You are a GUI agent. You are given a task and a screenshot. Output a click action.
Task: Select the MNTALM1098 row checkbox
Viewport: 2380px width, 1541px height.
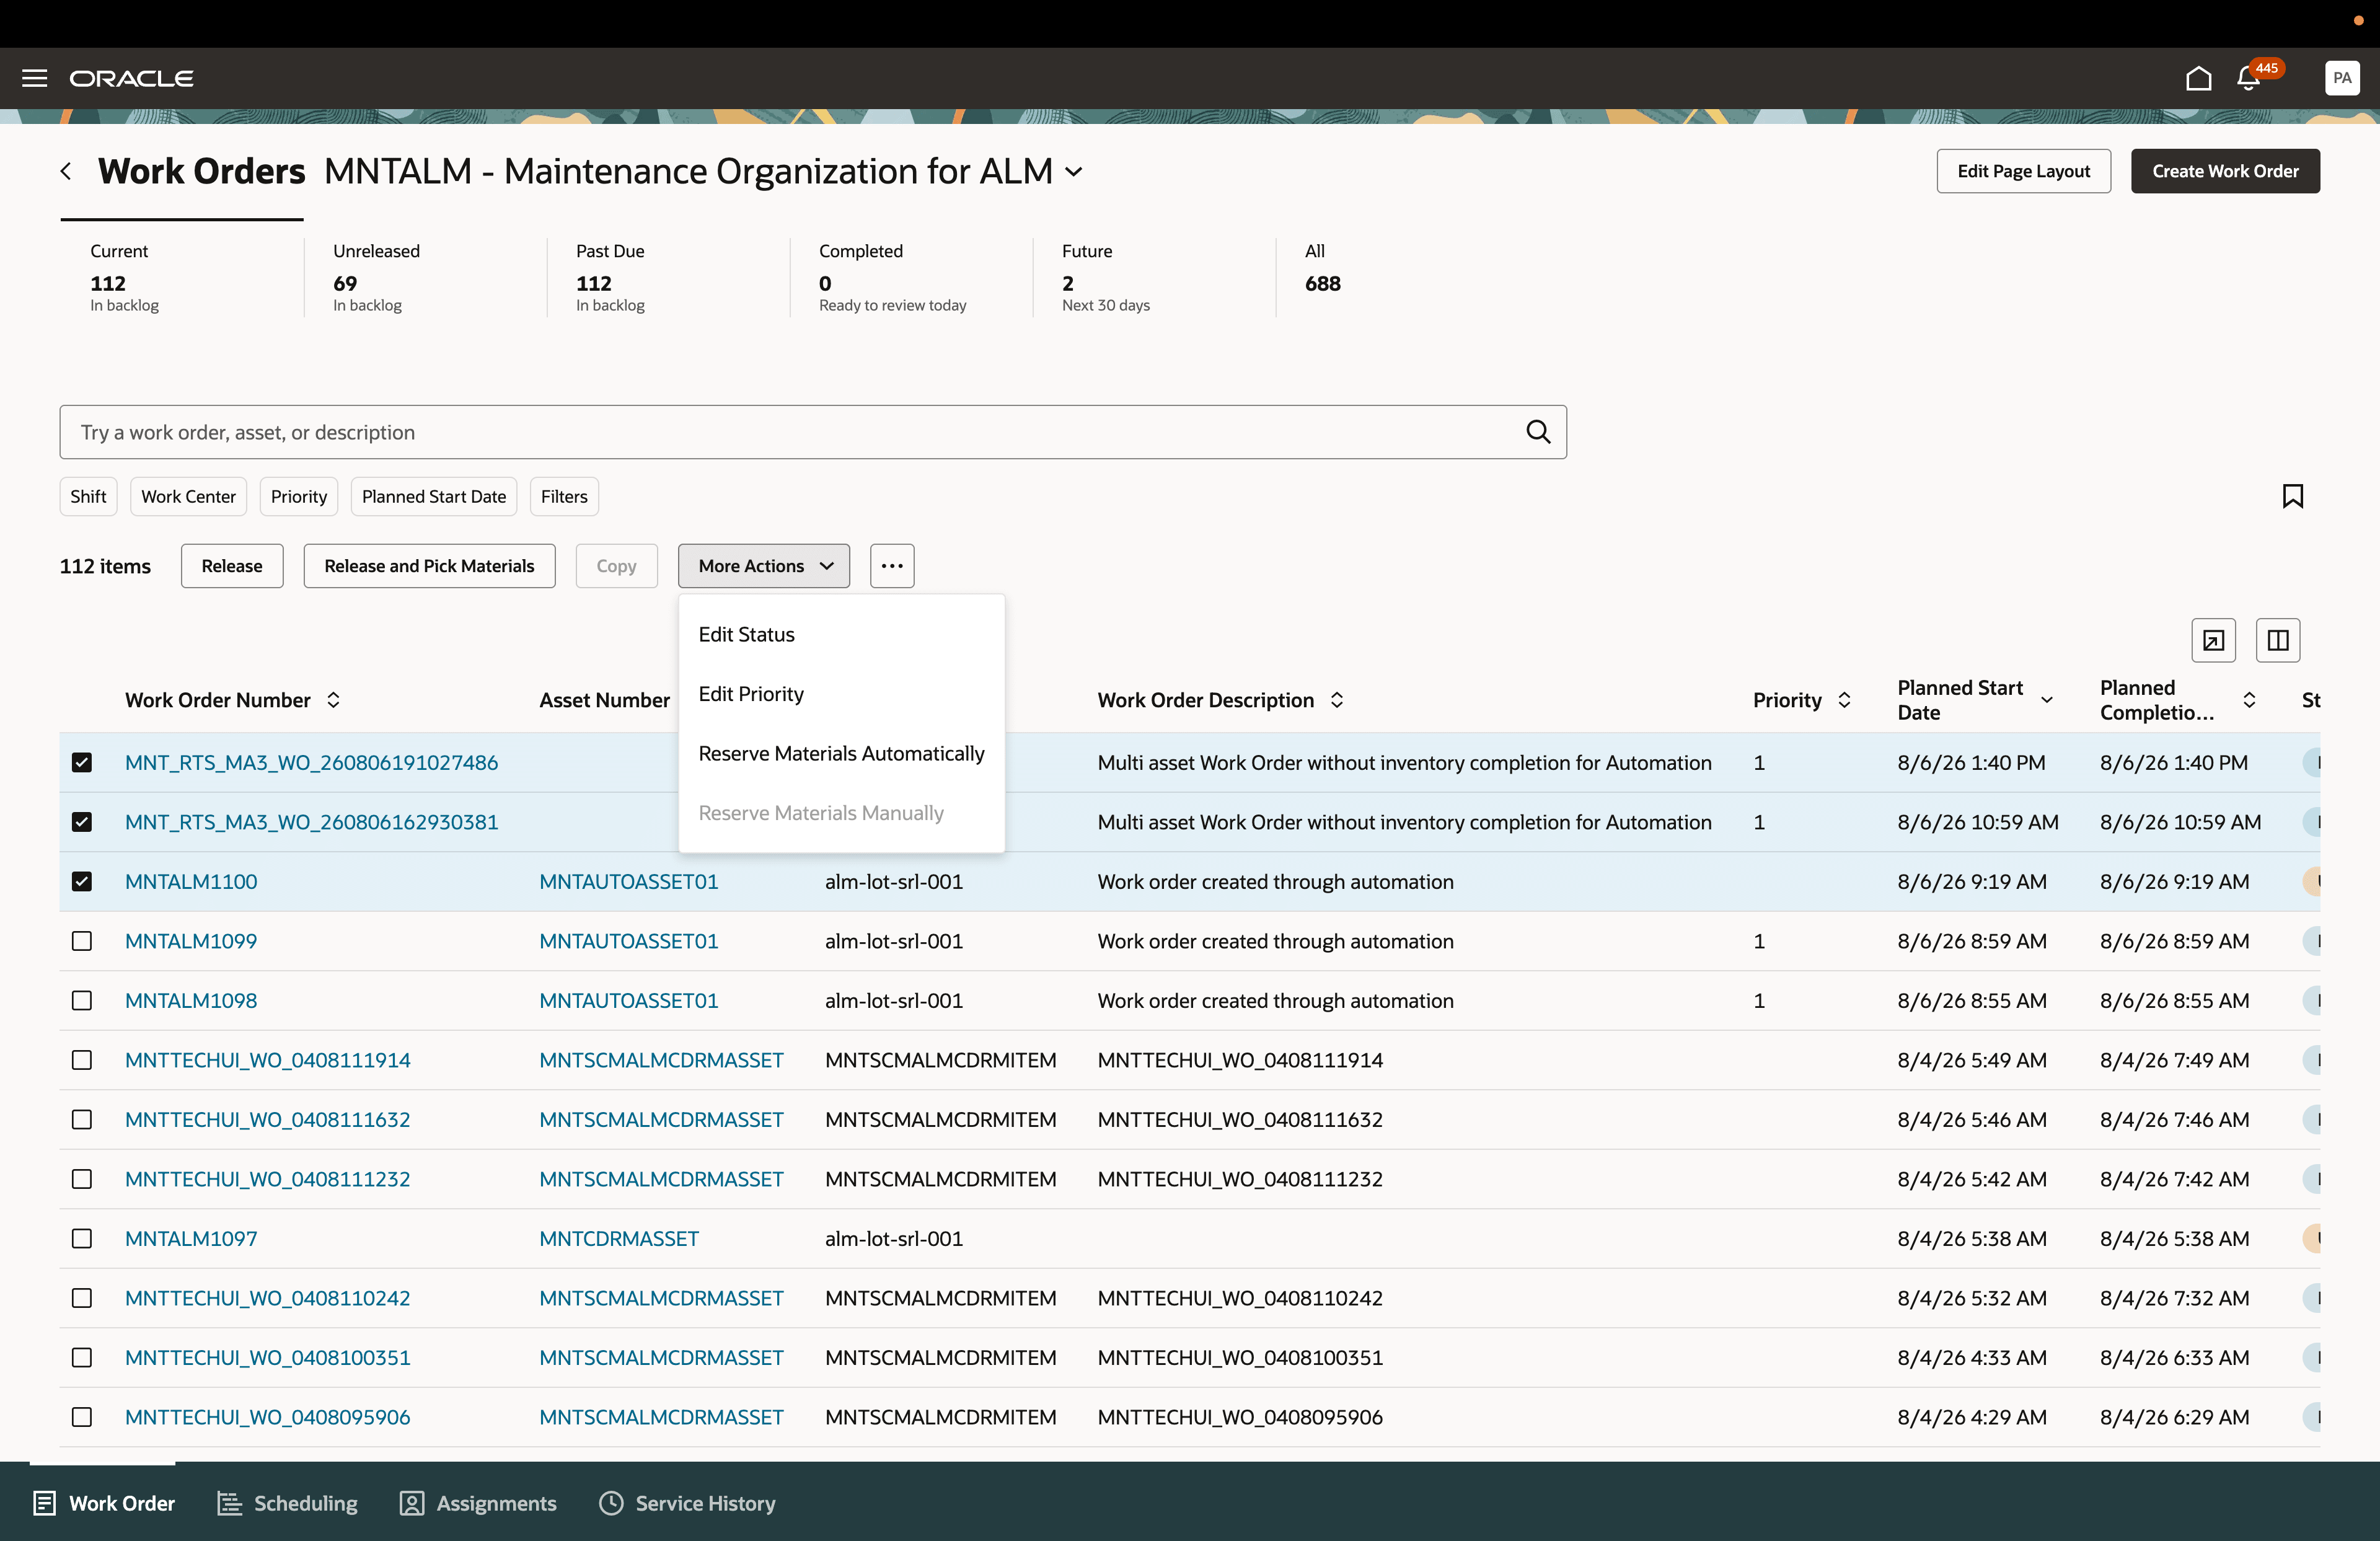point(82,1000)
